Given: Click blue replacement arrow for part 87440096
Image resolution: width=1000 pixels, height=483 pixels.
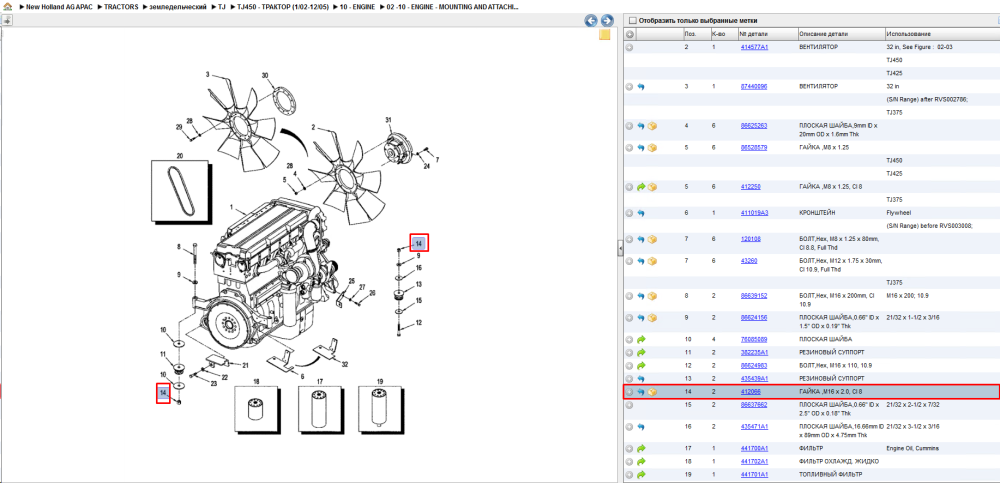Looking at the screenshot, I should [x=641, y=86].
